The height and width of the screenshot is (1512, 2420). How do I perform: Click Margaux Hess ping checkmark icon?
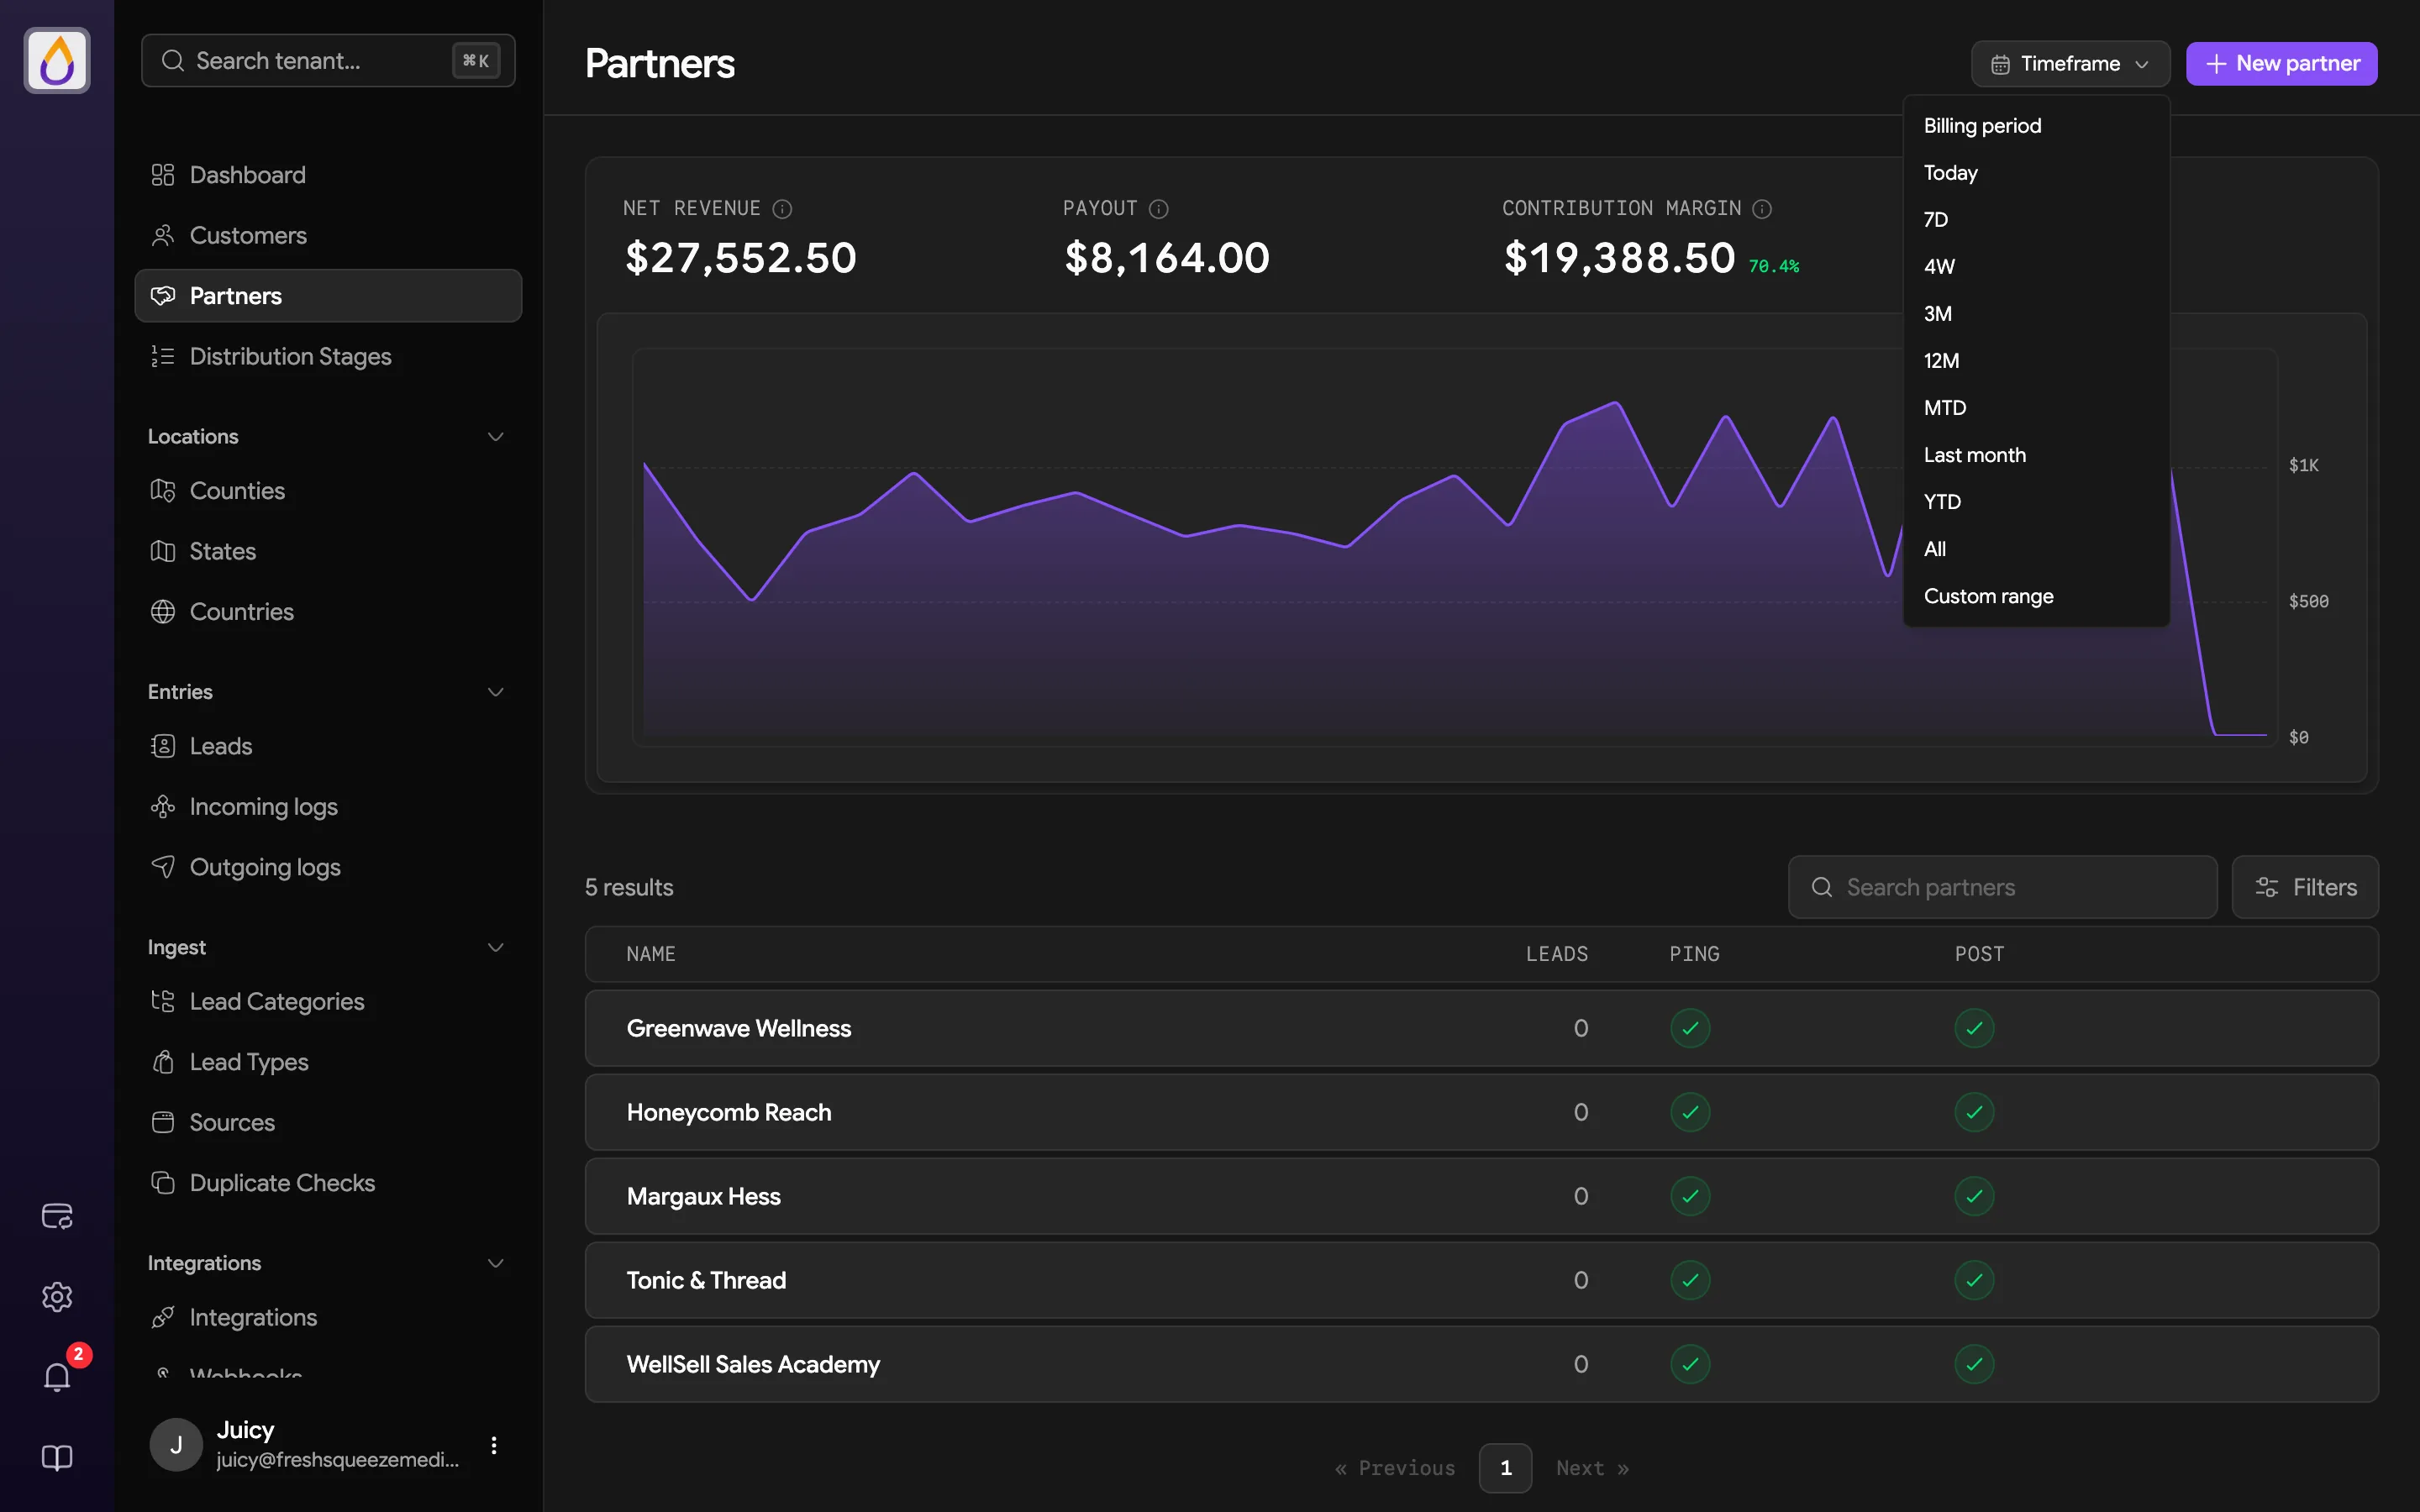[1690, 1196]
